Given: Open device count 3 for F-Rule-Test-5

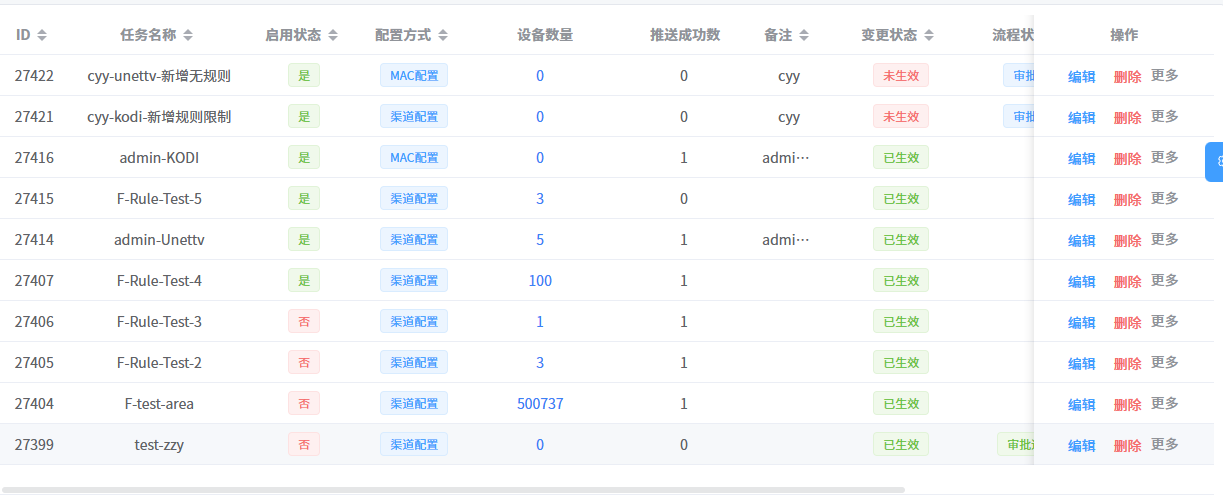Looking at the screenshot, I should (540, 198).
